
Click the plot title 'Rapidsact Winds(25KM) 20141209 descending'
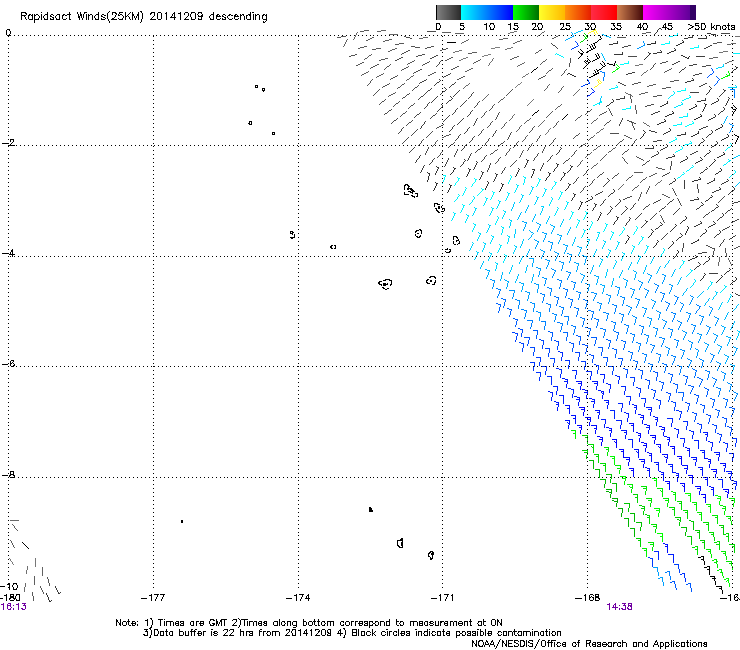click(x=143, y=17)
